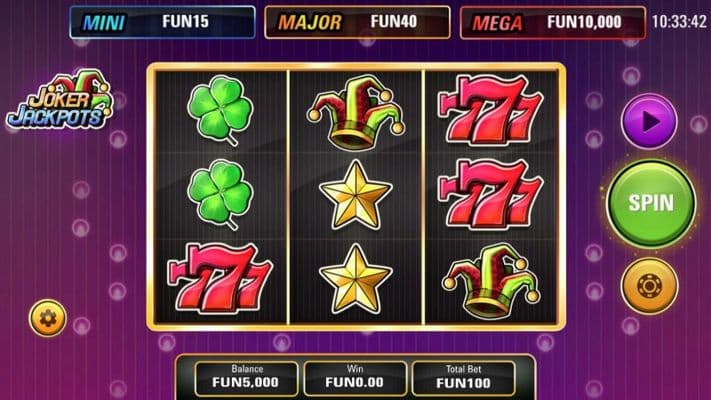The image size is (711, 400).
Task: Click the second clover in left reel
Action: [220, 194]
